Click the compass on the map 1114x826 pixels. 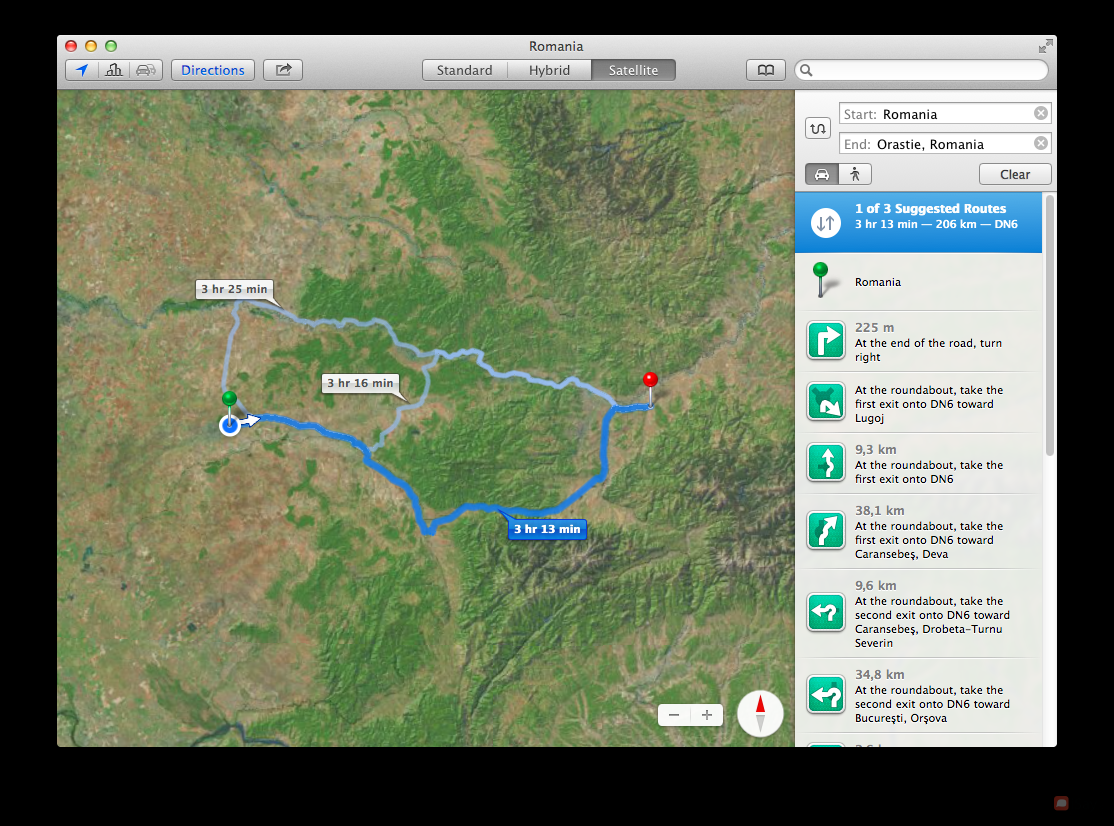coord(760,714)
